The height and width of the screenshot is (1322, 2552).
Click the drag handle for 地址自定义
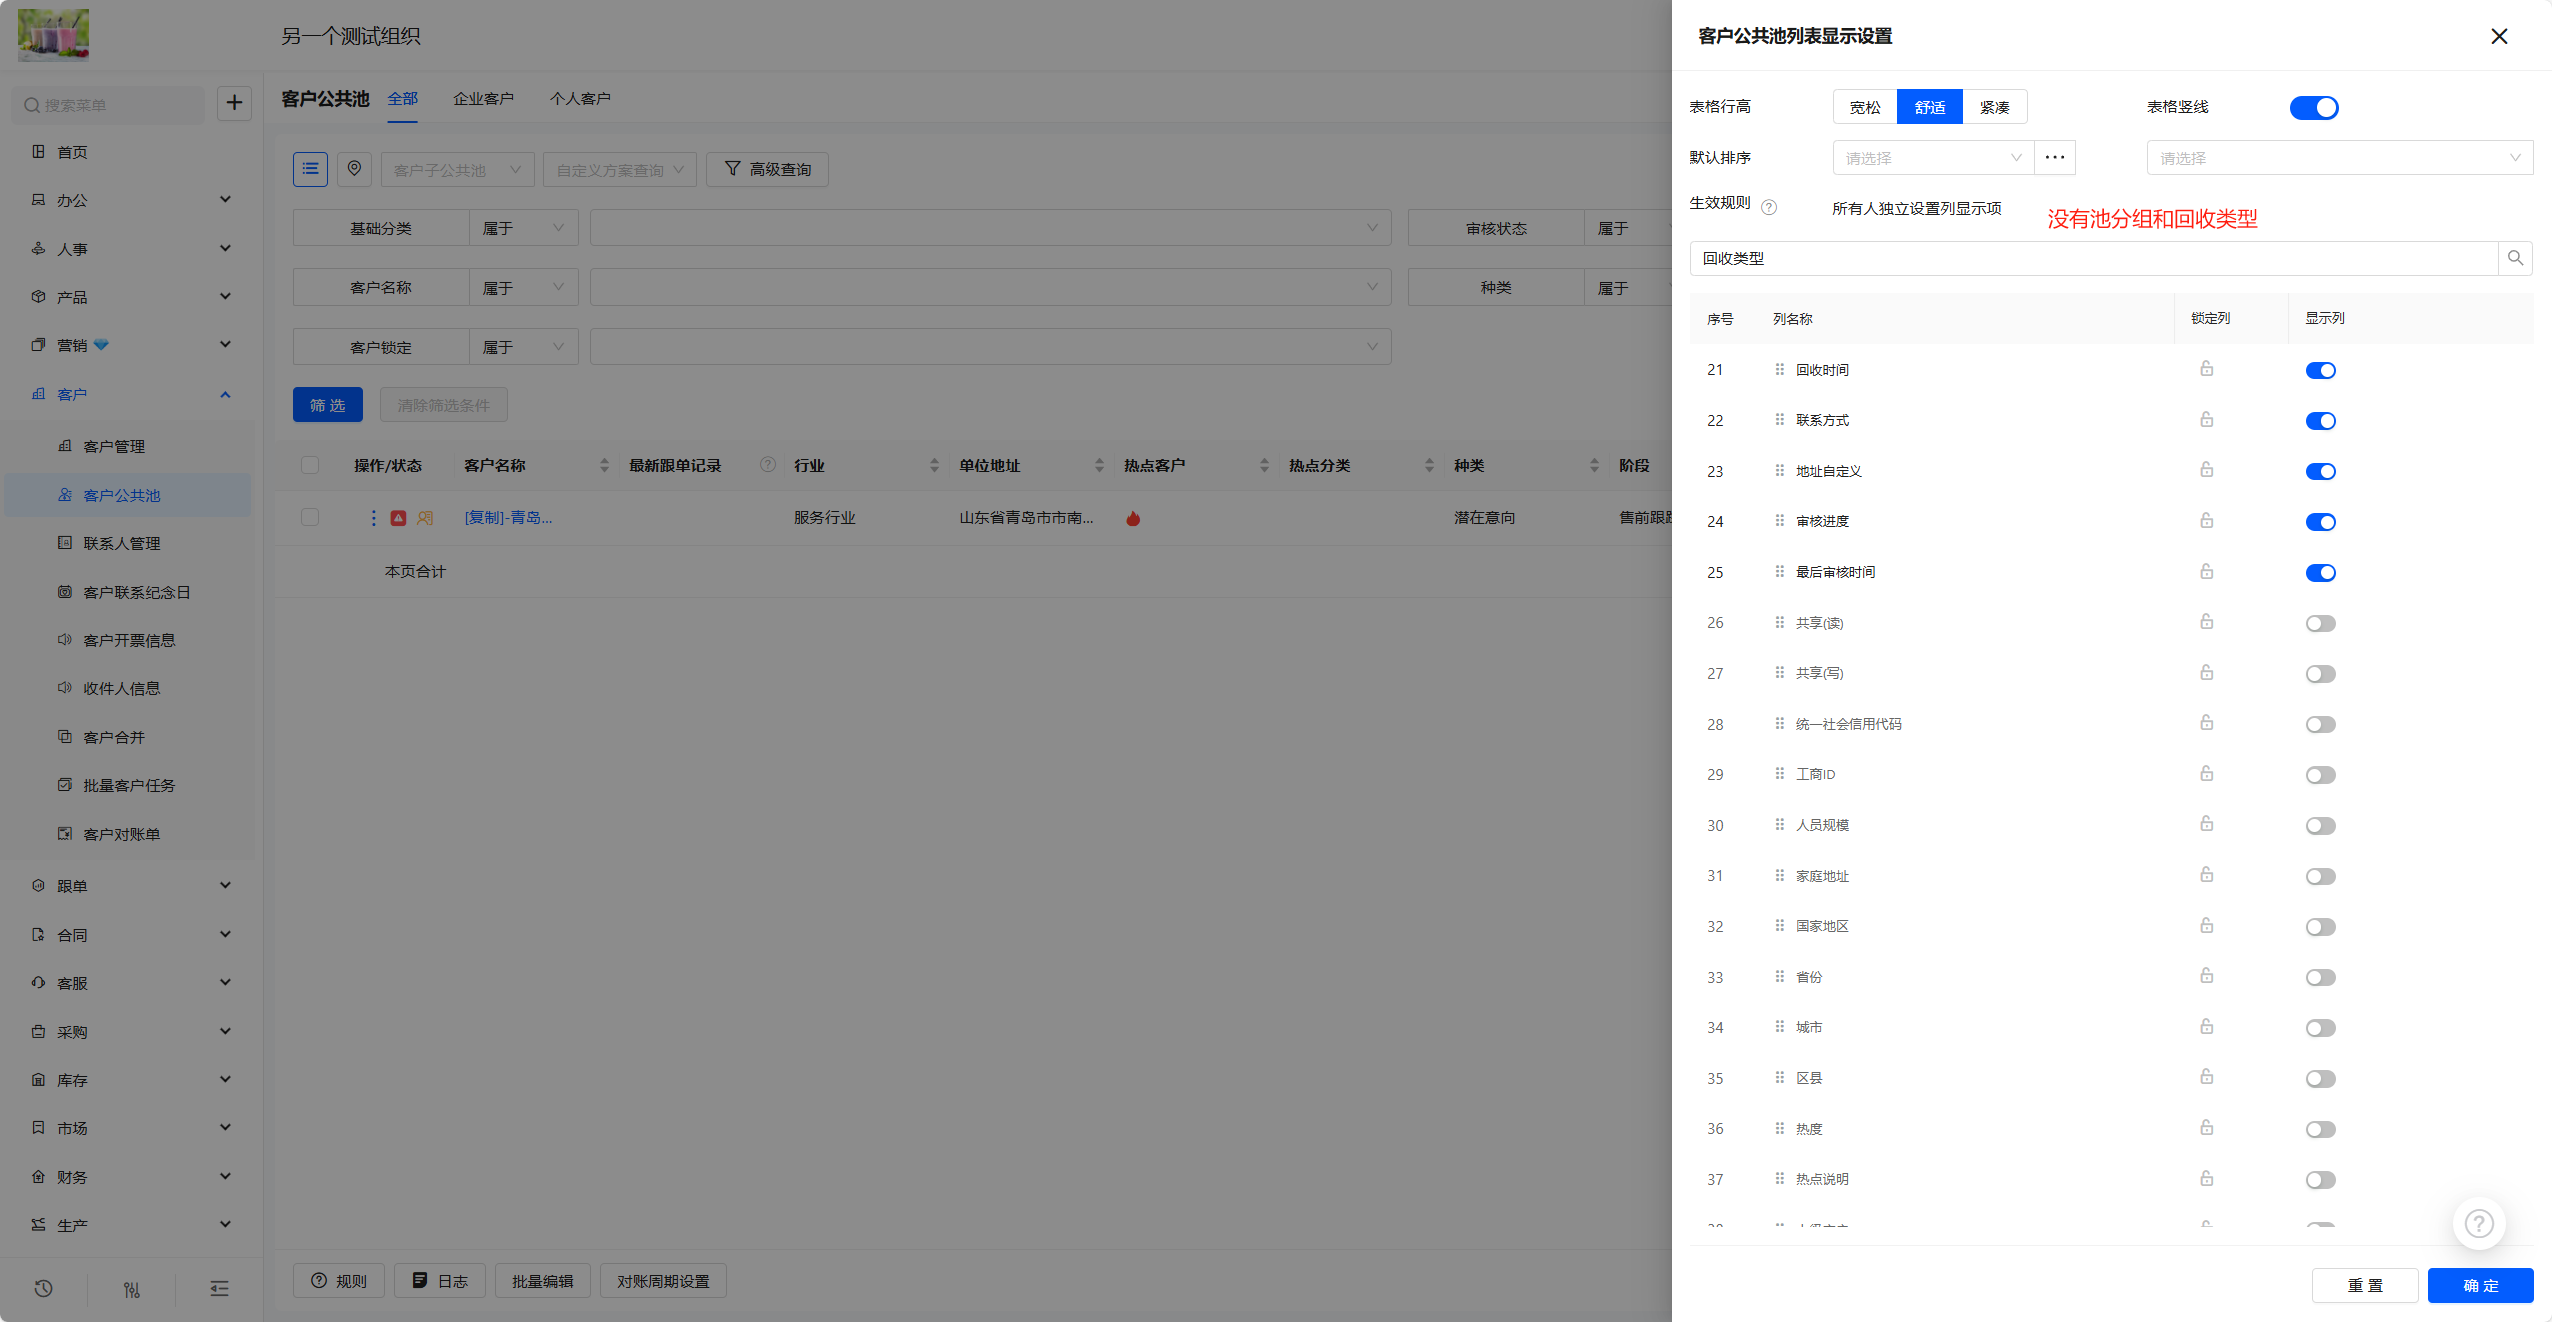[1779, 470]
